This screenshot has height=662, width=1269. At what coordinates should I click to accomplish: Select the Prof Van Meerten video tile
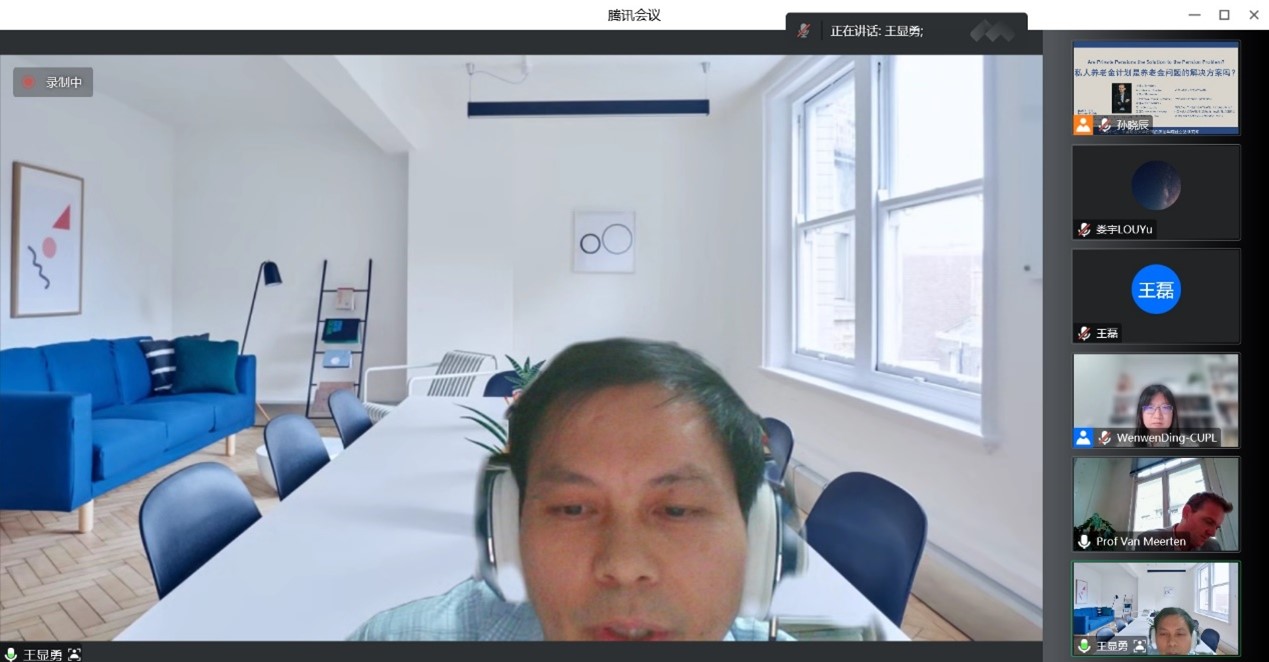[x=1156, y=504]
